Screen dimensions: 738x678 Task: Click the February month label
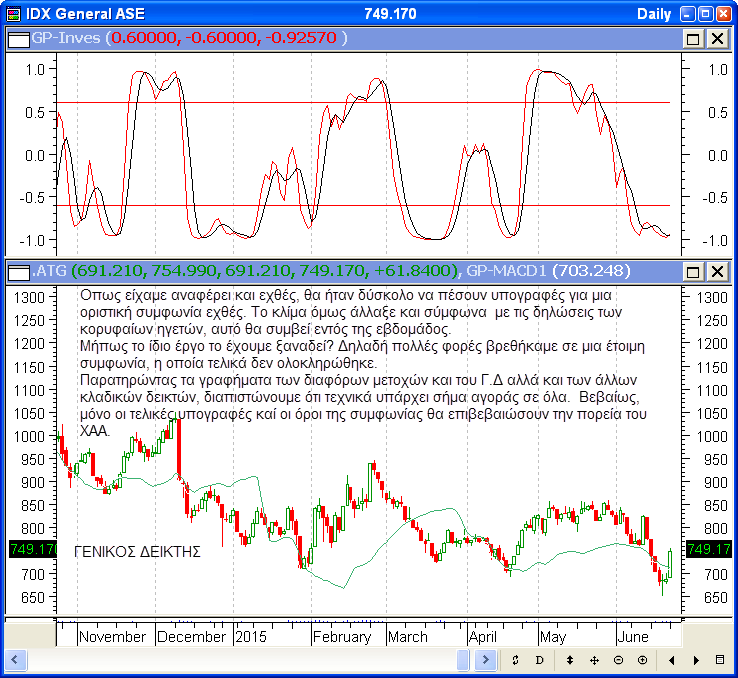tap(342, 637)
